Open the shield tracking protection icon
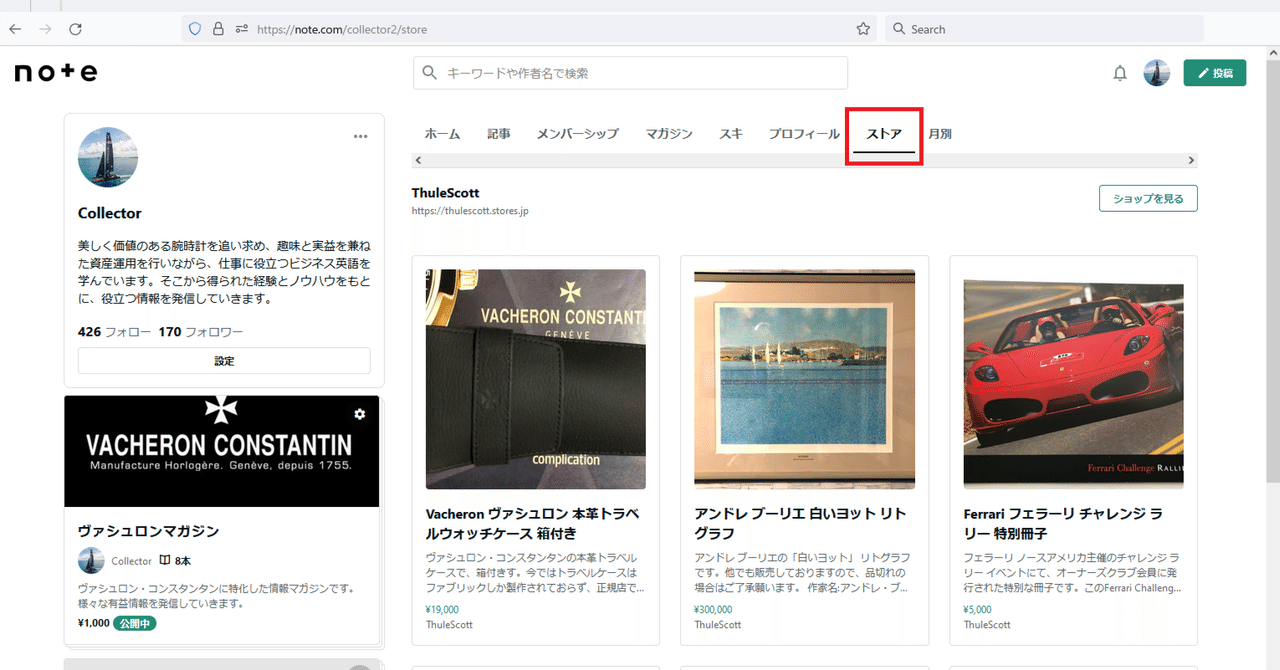This screenshot has height=670, width=1280. (x=195, y=29)
